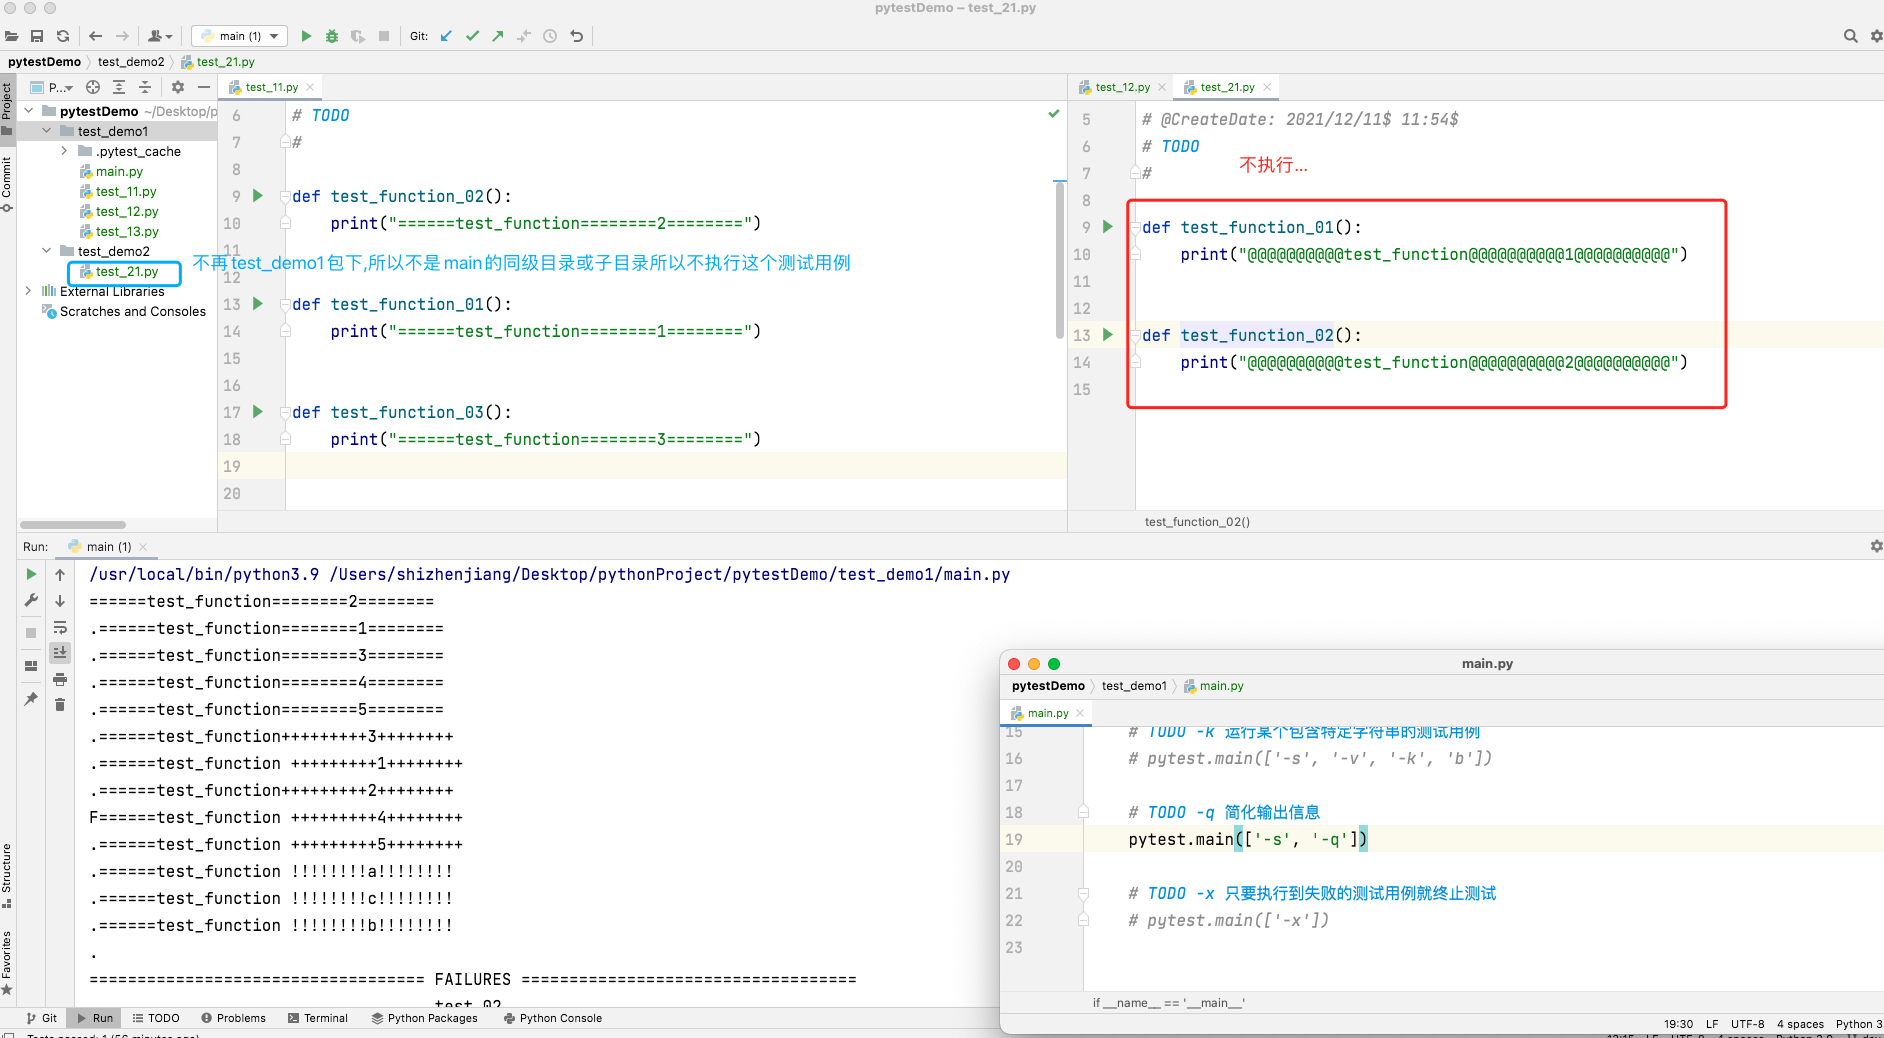The width and height of the screenshot is (1884, 1038).
Task: Click the test_demo2 breadcrumb in navigation bar
Action: pos(131,62)
